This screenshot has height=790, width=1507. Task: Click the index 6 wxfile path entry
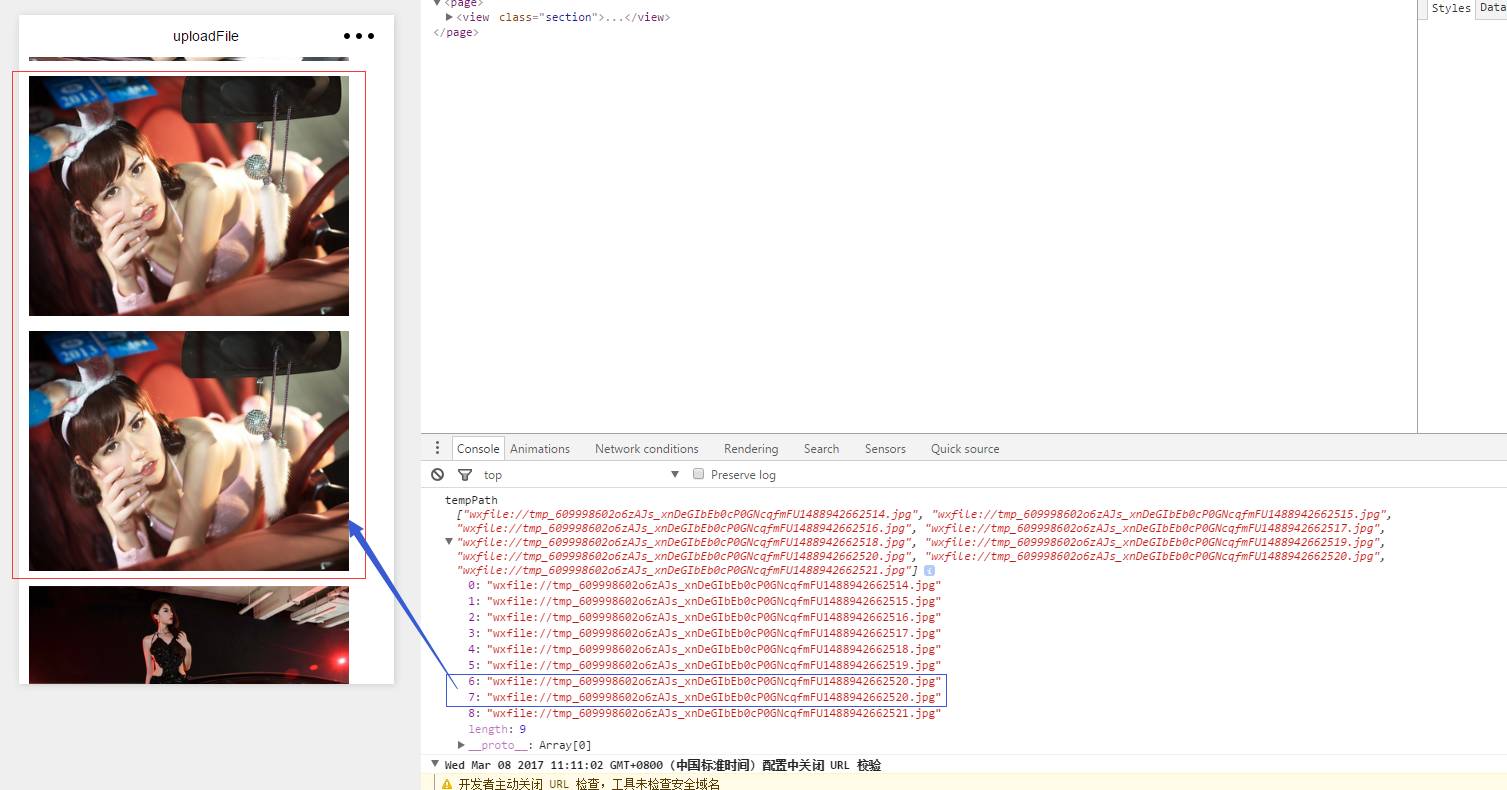coord(713,681)
